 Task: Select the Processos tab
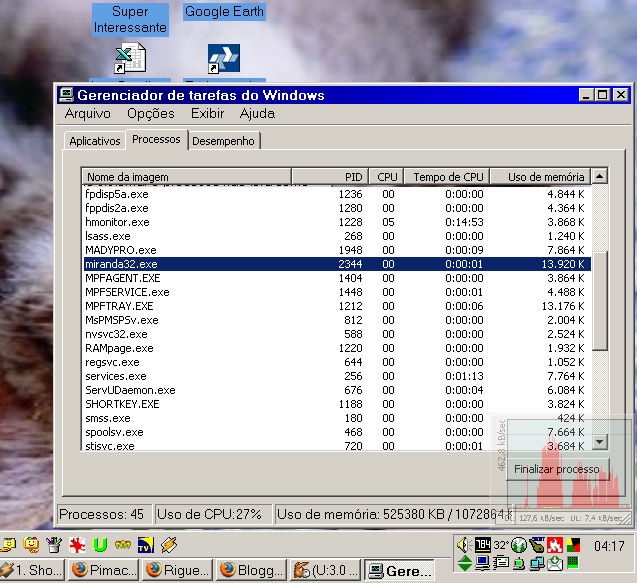pos(156,139)
